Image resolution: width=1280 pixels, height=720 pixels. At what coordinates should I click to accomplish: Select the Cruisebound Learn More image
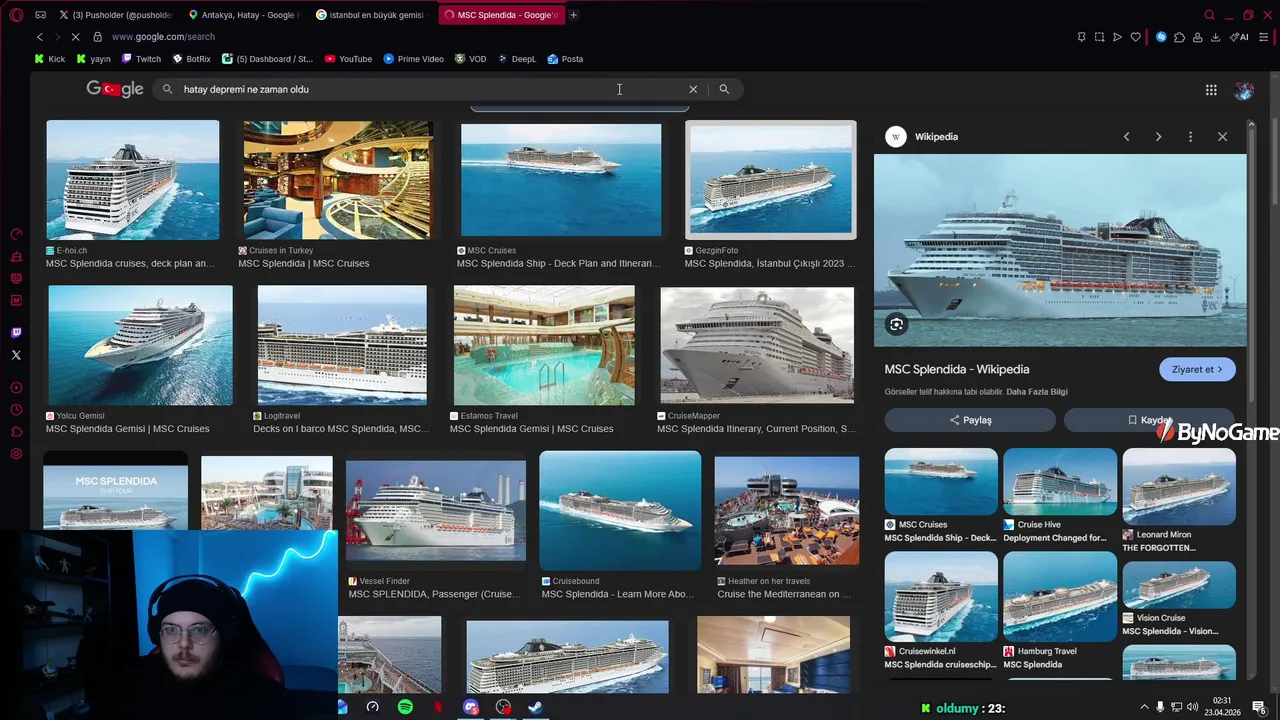tap(620, 510)
